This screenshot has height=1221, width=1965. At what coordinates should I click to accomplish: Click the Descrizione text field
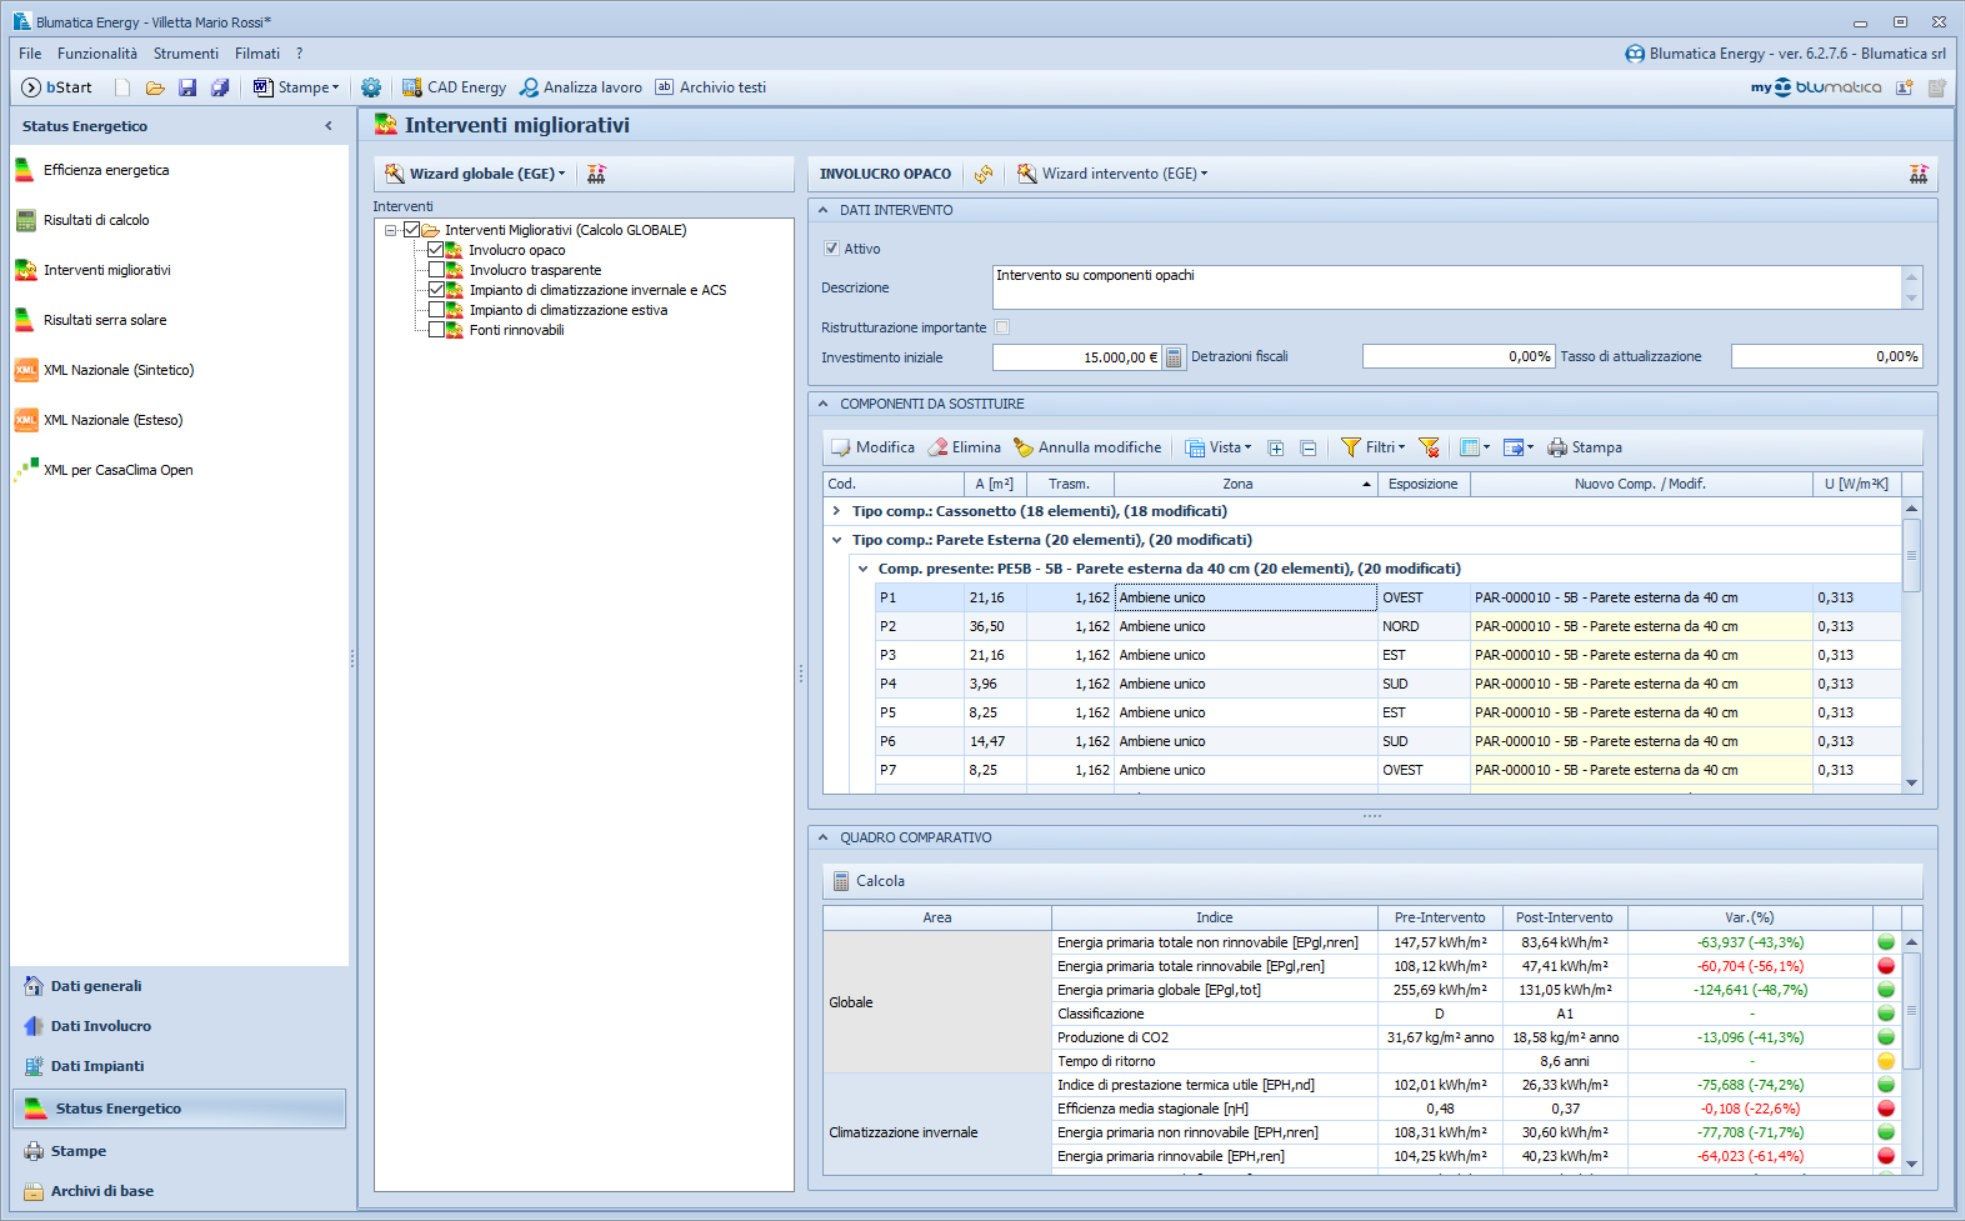pos(1444,287)
